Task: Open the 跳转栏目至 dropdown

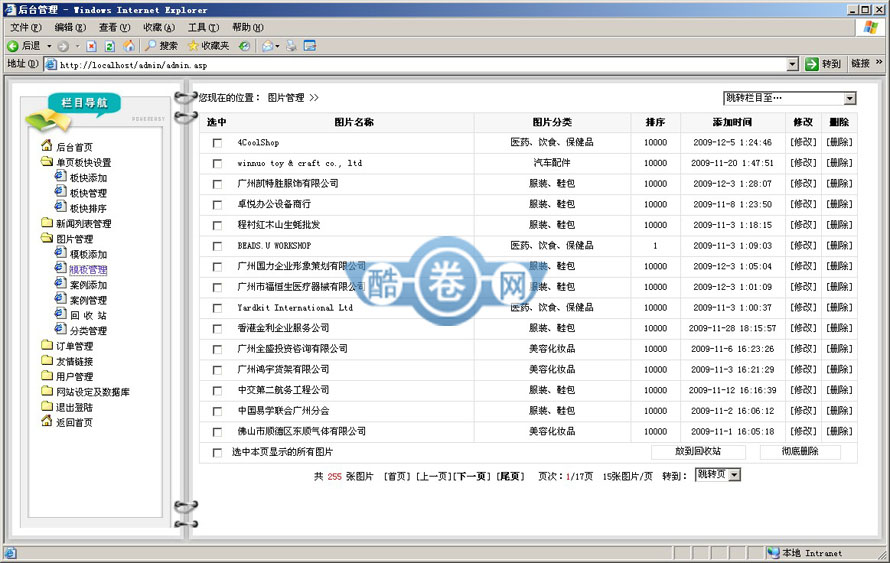Action: pyautogui.click(x=790, y=98)
